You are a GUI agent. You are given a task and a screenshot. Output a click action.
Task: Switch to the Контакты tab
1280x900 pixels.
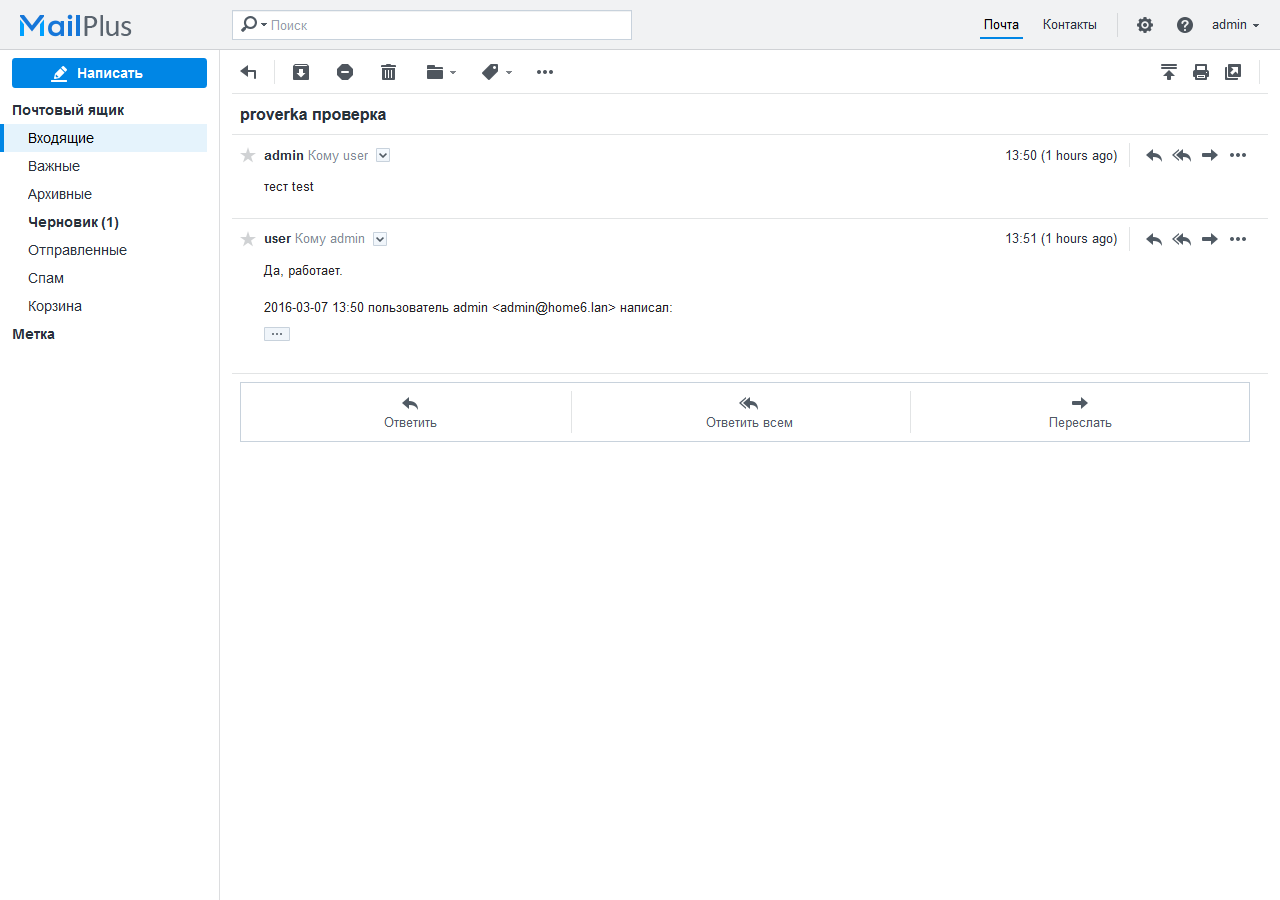coord(1070,25)
